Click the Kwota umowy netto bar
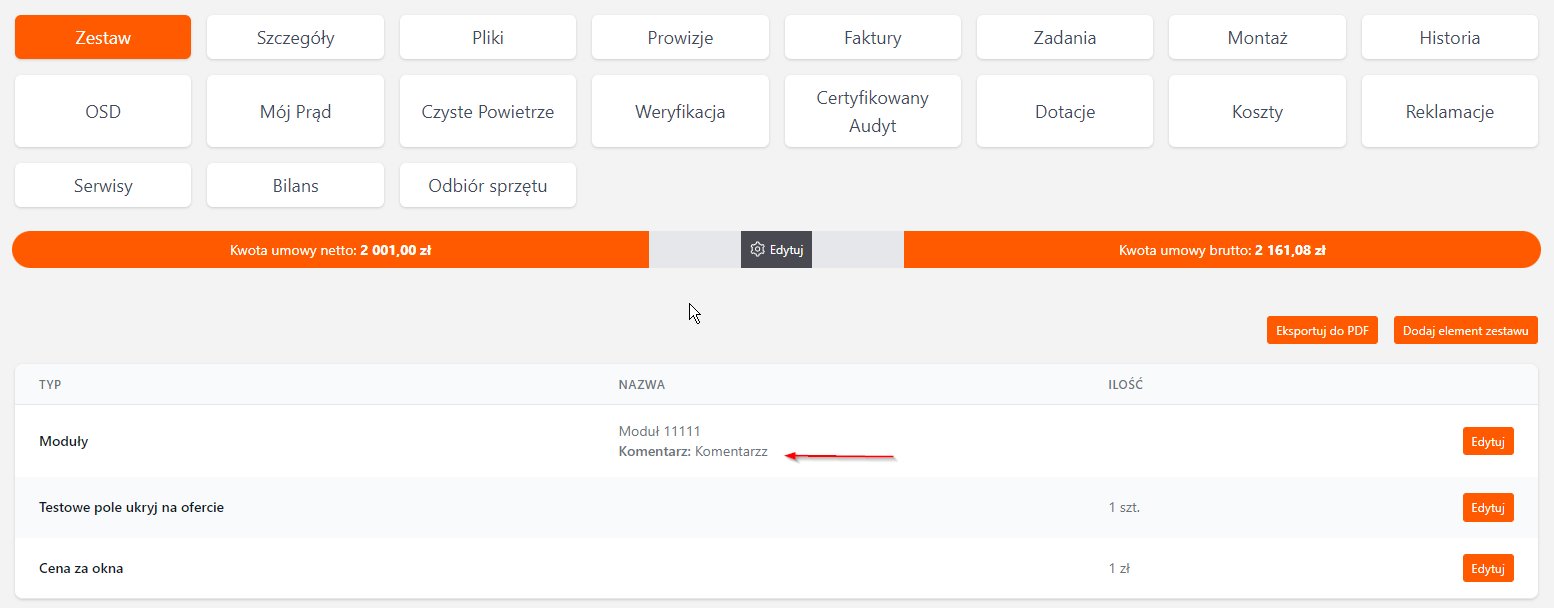The image size is (1554, 608). tap(330, 250)
